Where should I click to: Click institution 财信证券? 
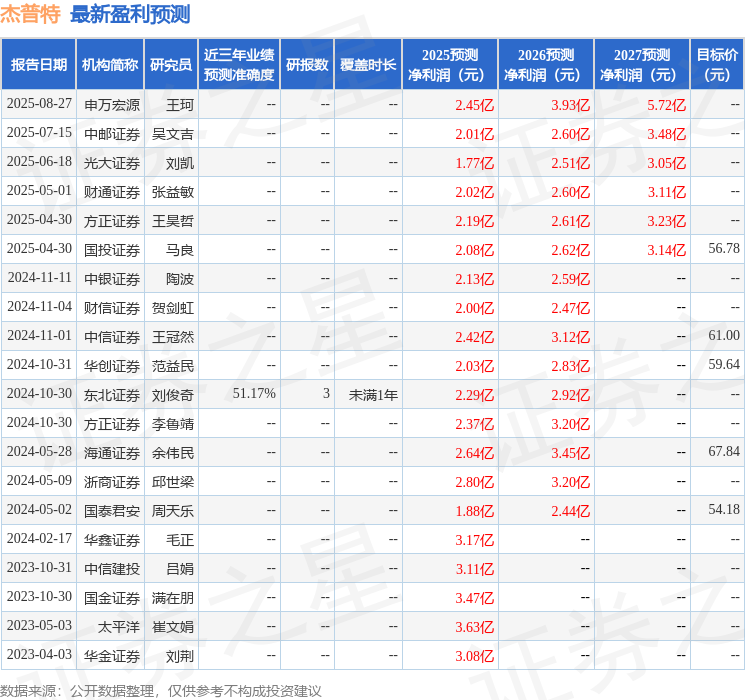click(112, 308)
